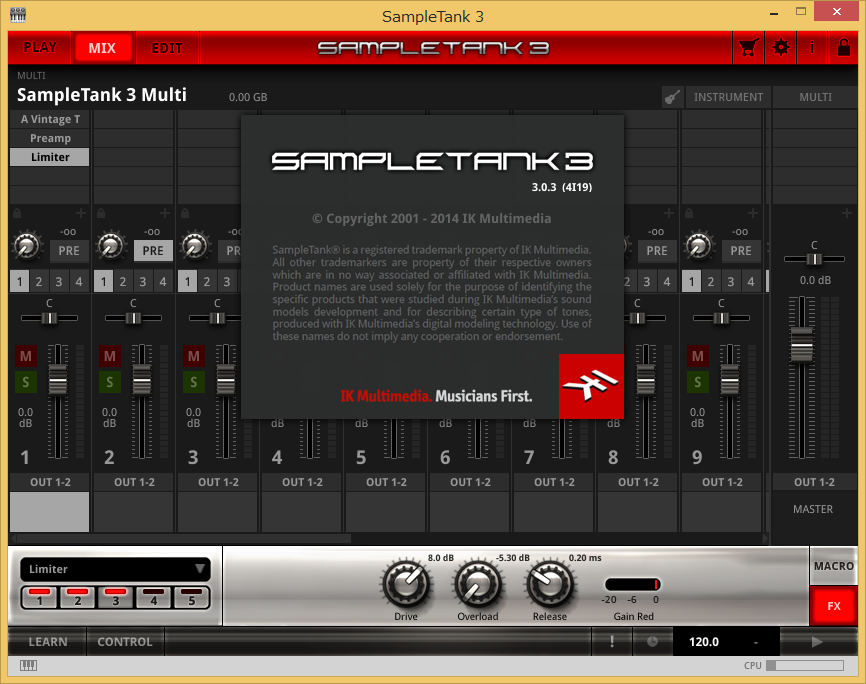Select the 'A Vintage T' instrument slot
The height and width of the screenshot is (684, 866).
click(50, 119)
